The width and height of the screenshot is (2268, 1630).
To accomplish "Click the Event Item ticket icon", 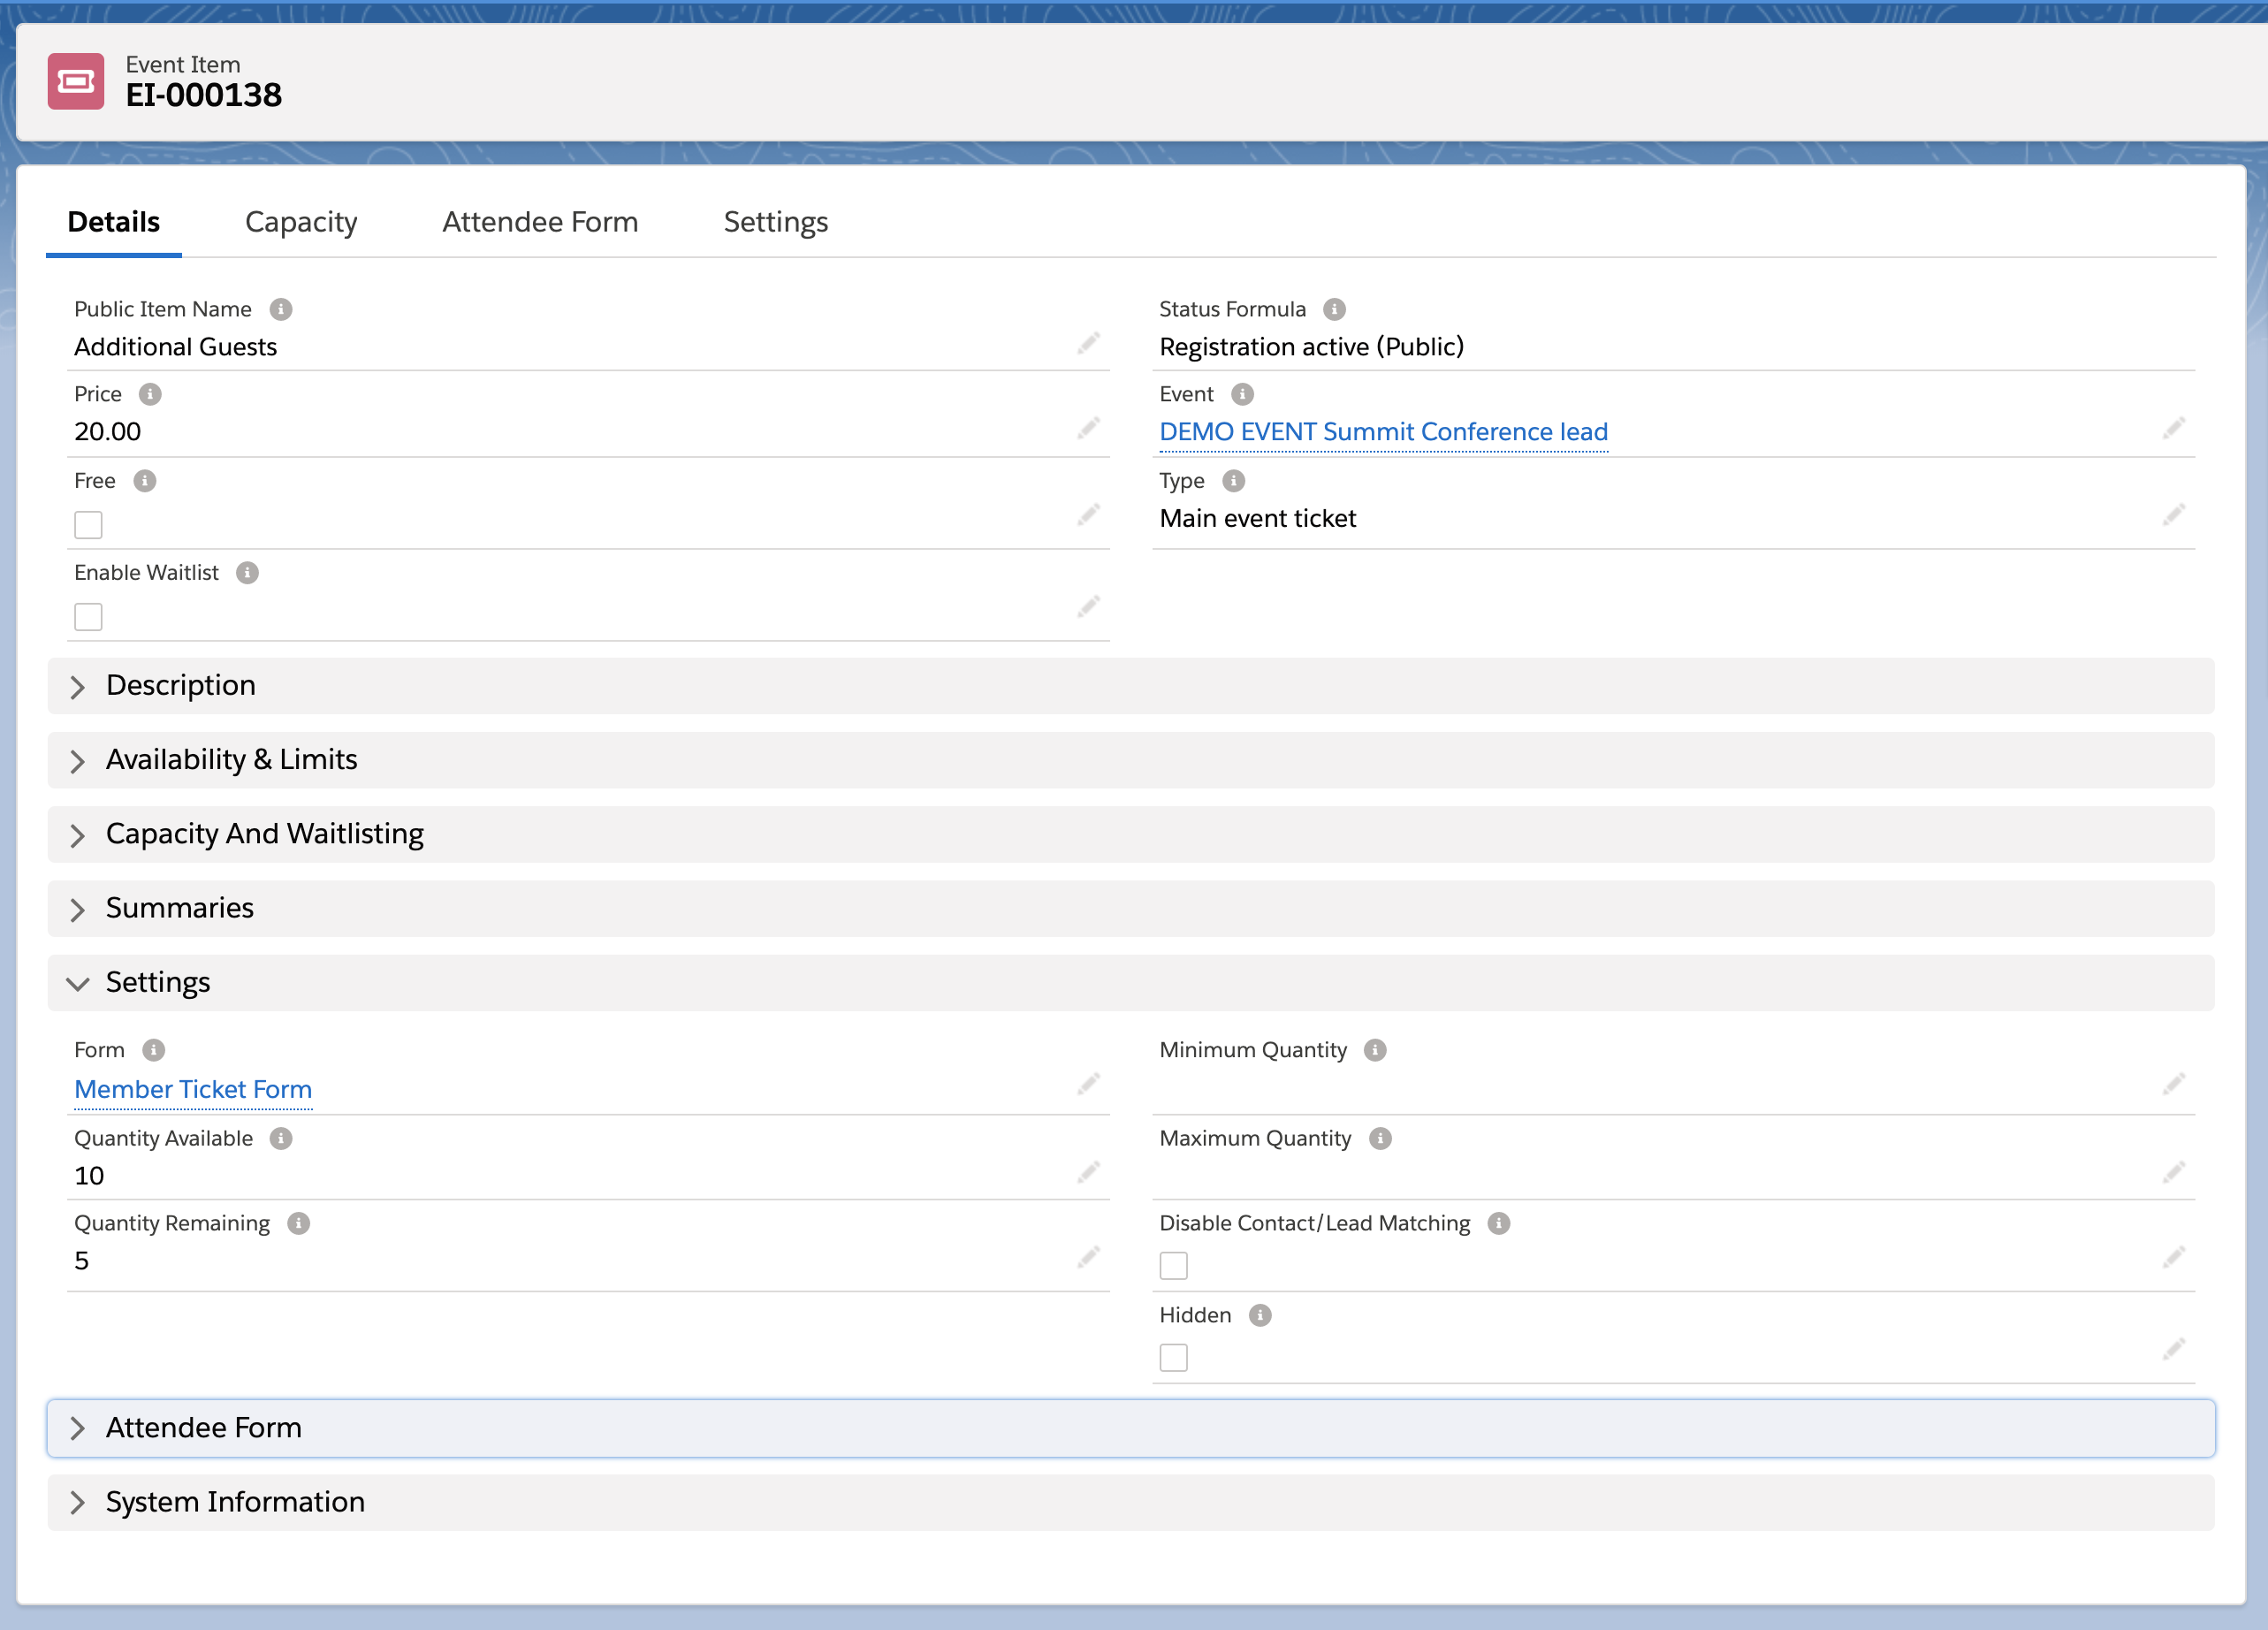I will [76, 81].
